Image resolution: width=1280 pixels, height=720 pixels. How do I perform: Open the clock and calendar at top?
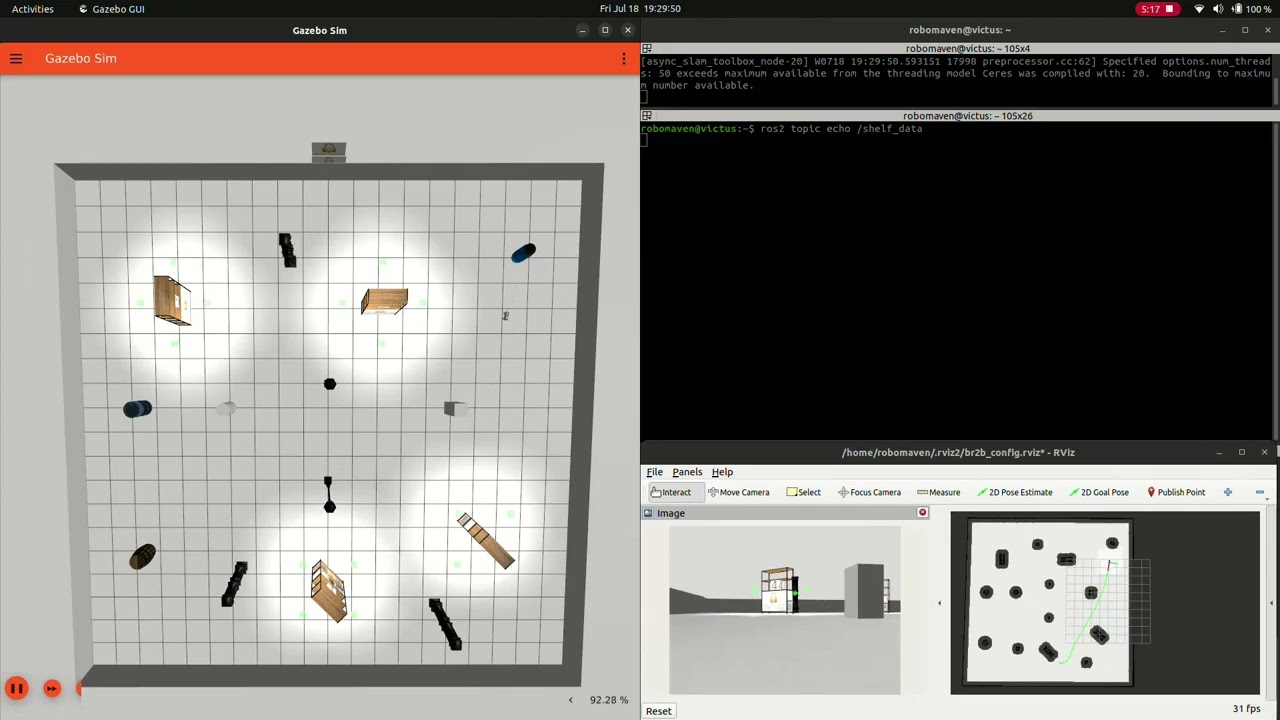pos(640,9)
